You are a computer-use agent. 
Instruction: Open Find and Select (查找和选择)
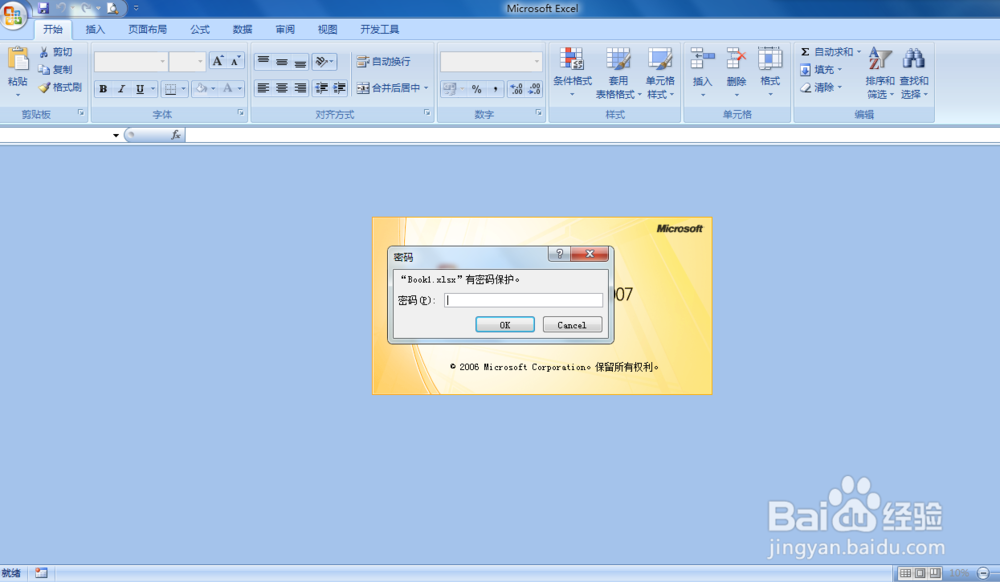(914, 73)
